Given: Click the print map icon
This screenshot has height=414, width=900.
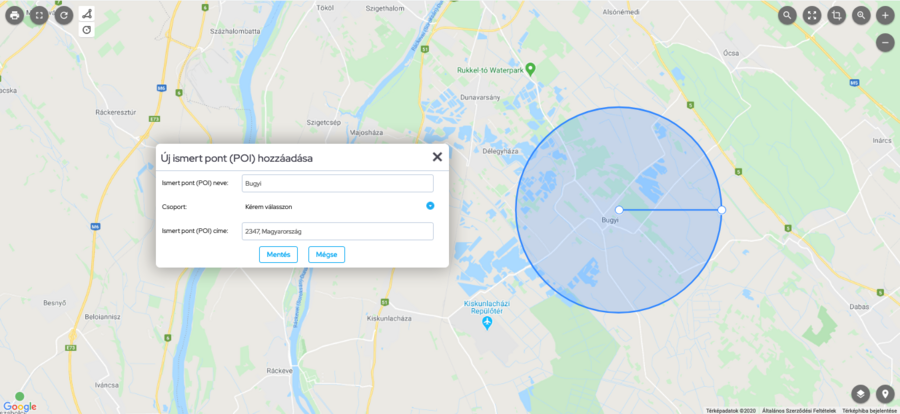Looking at the screenshot, I should click(x=14, y=16).
